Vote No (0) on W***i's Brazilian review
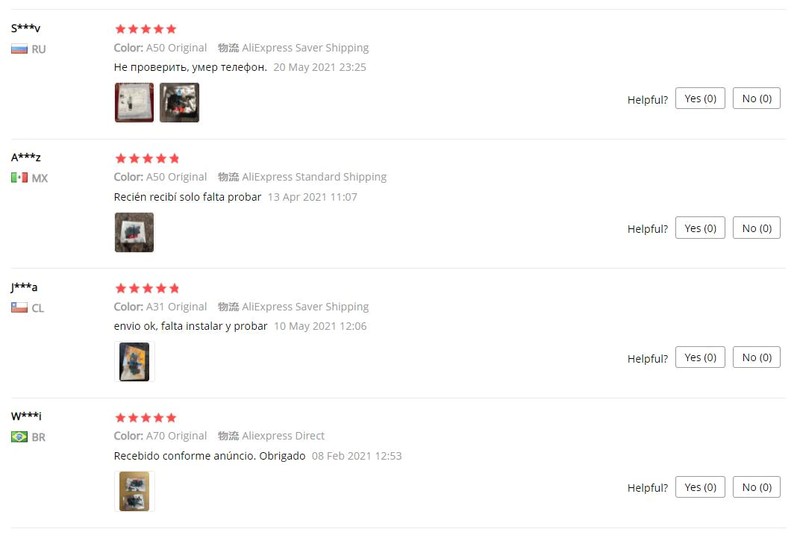Image resolution: width=800 pixels, height=538 pixels. pos(757,487)
